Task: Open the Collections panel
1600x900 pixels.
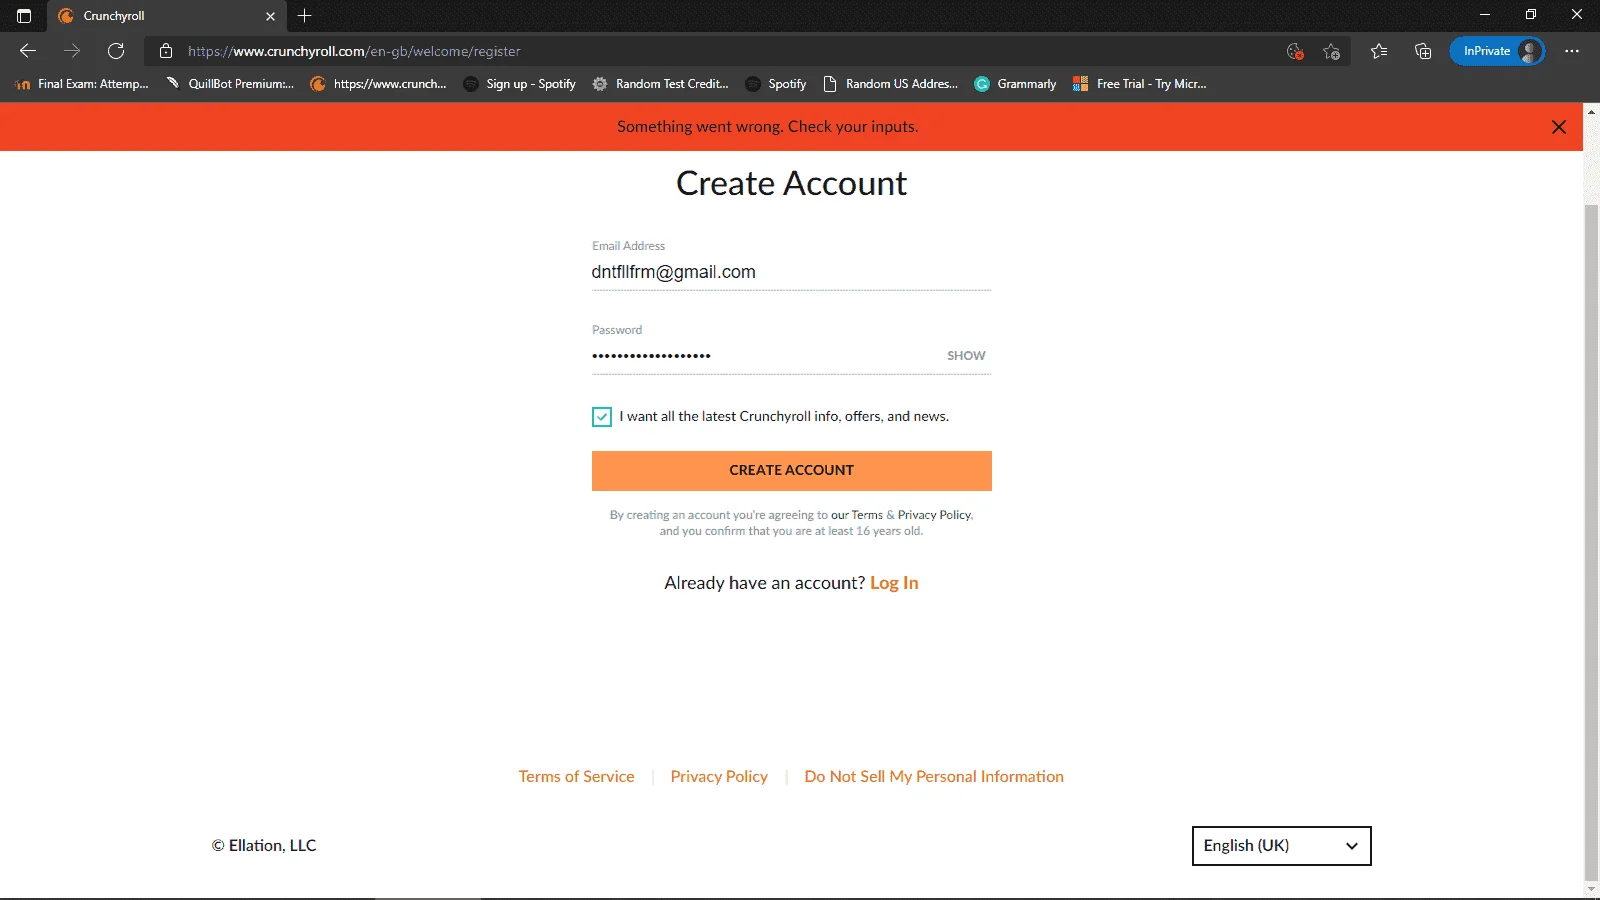Action: [1423, 51]
